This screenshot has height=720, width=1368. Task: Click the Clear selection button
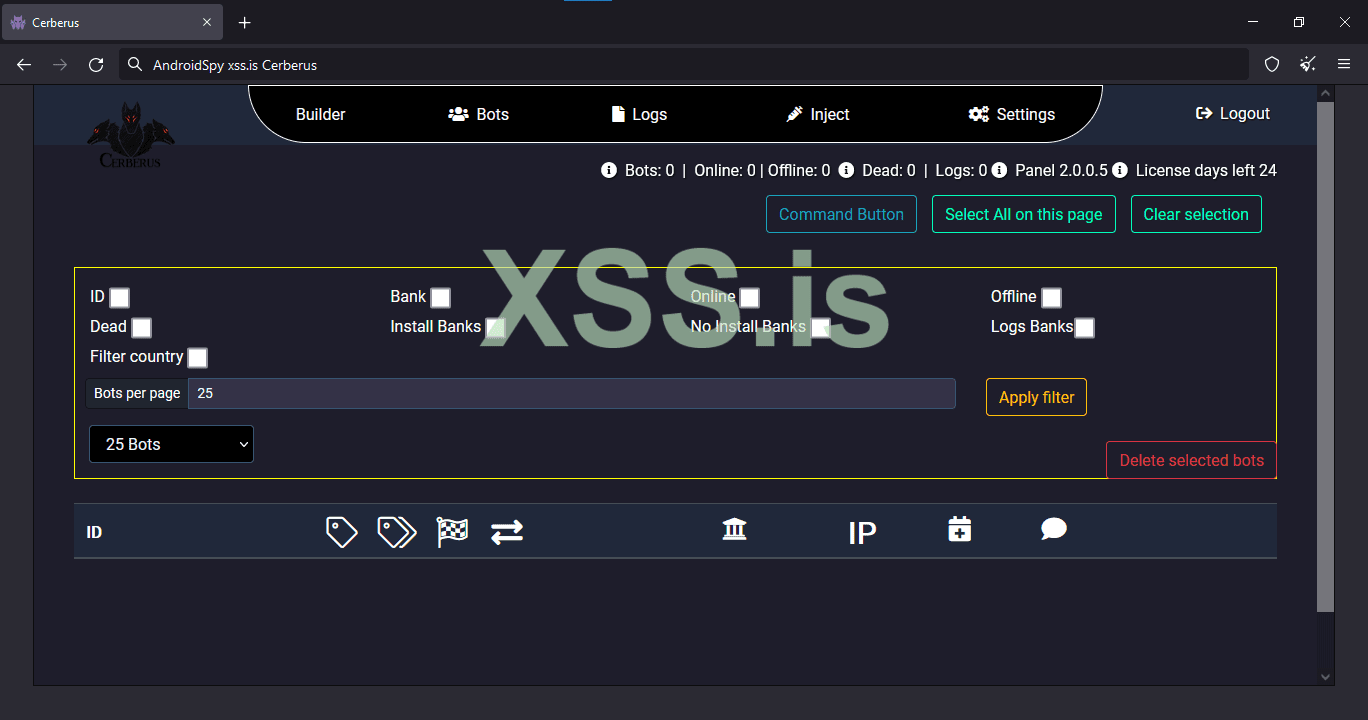click(1196, 214)
